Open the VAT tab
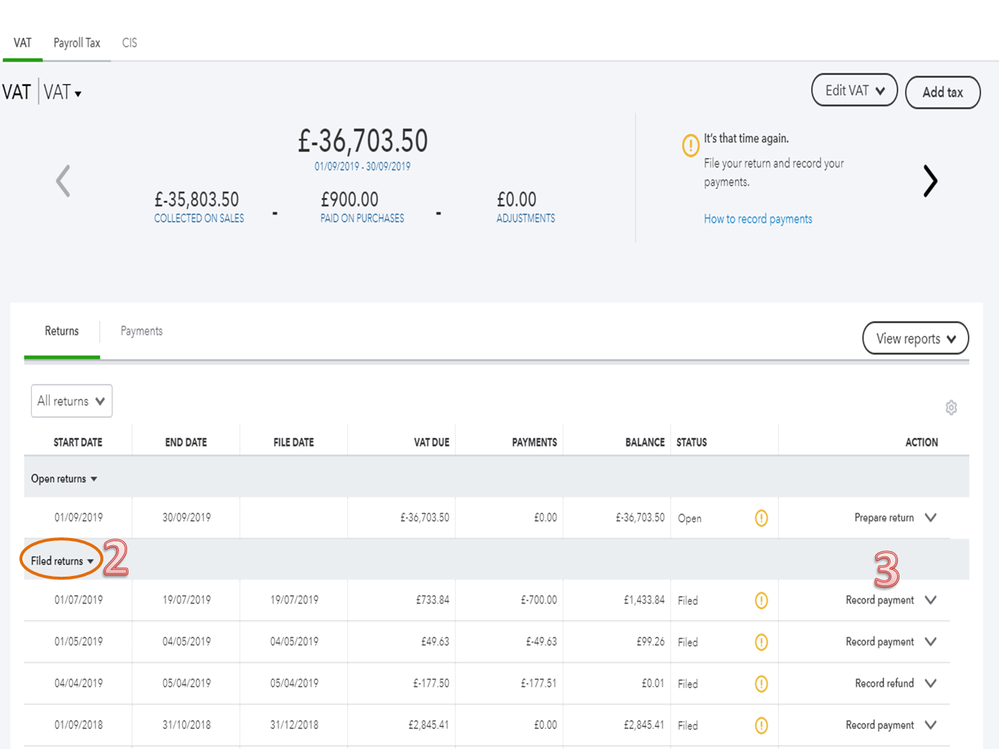The image size is (999, 749). coord(22,43)
